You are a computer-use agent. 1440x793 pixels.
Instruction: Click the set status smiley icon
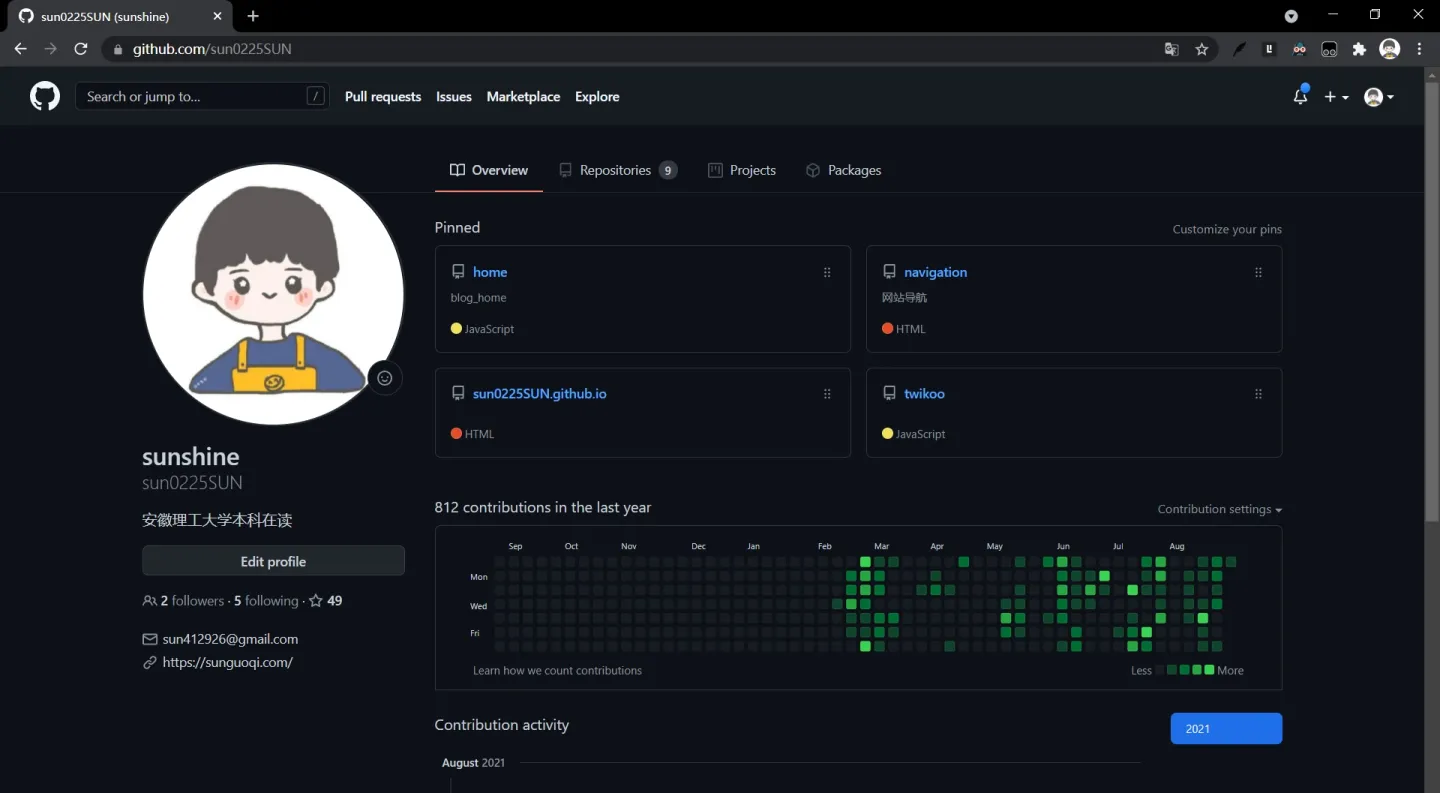(x=385, y=378)
